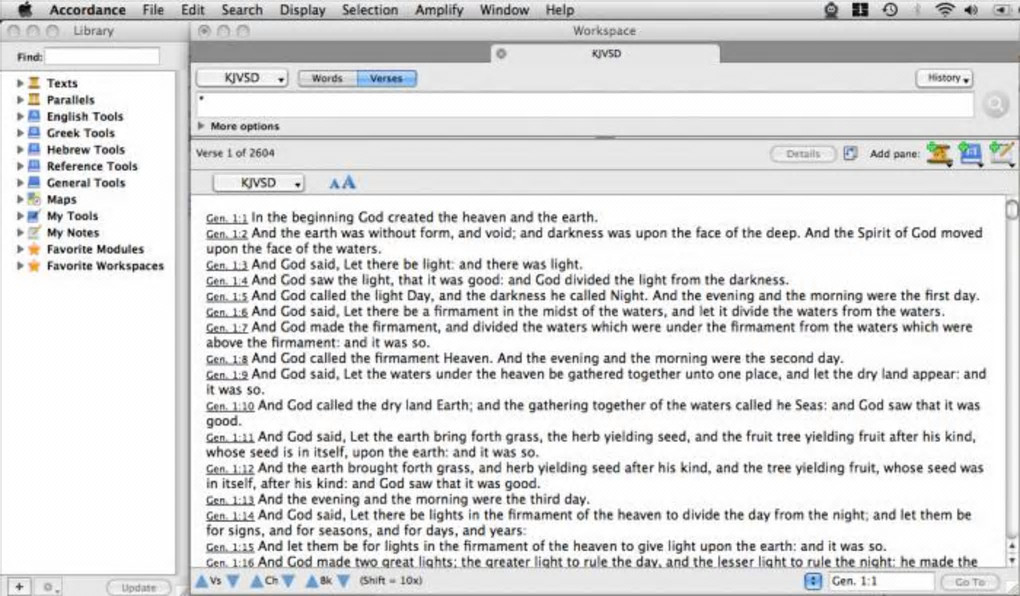Click the Gen. 1:1 verse reference link
1020x596 pixels.
(227, 218)
